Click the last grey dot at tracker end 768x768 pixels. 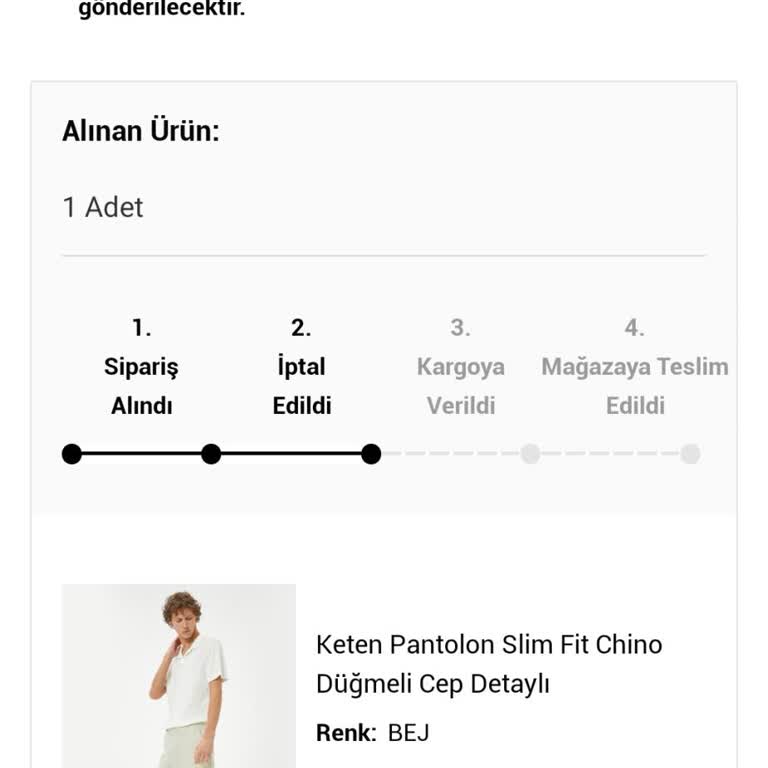(690, 454)
